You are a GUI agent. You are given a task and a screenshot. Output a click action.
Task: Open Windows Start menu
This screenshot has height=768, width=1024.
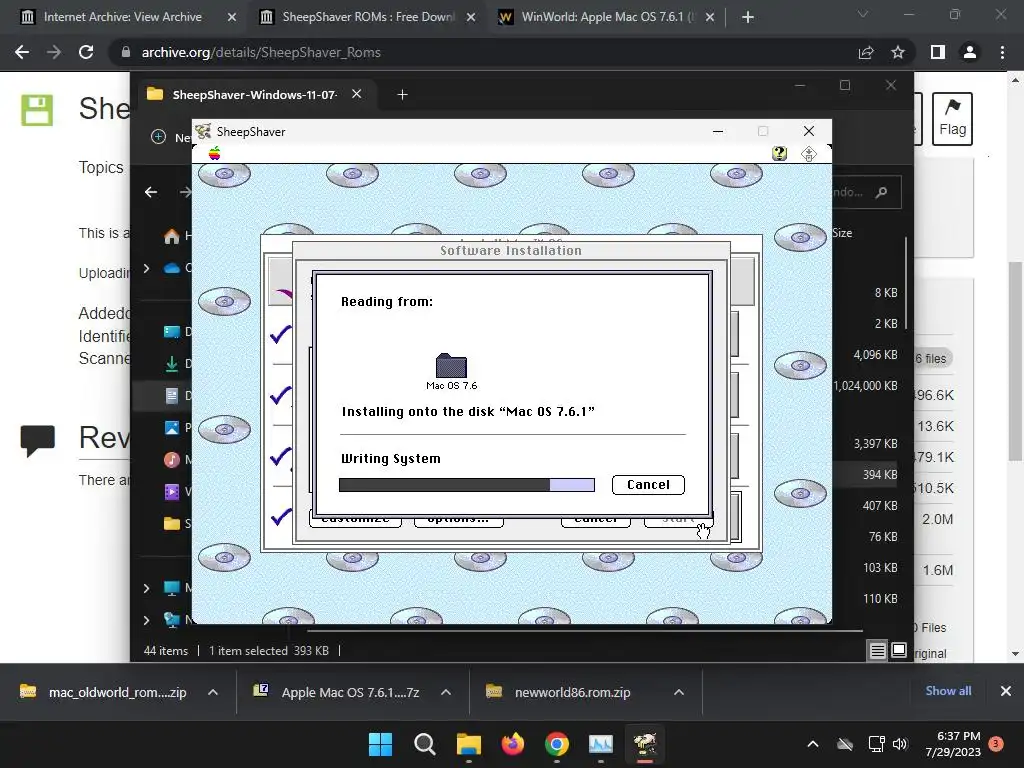point(380,744)
